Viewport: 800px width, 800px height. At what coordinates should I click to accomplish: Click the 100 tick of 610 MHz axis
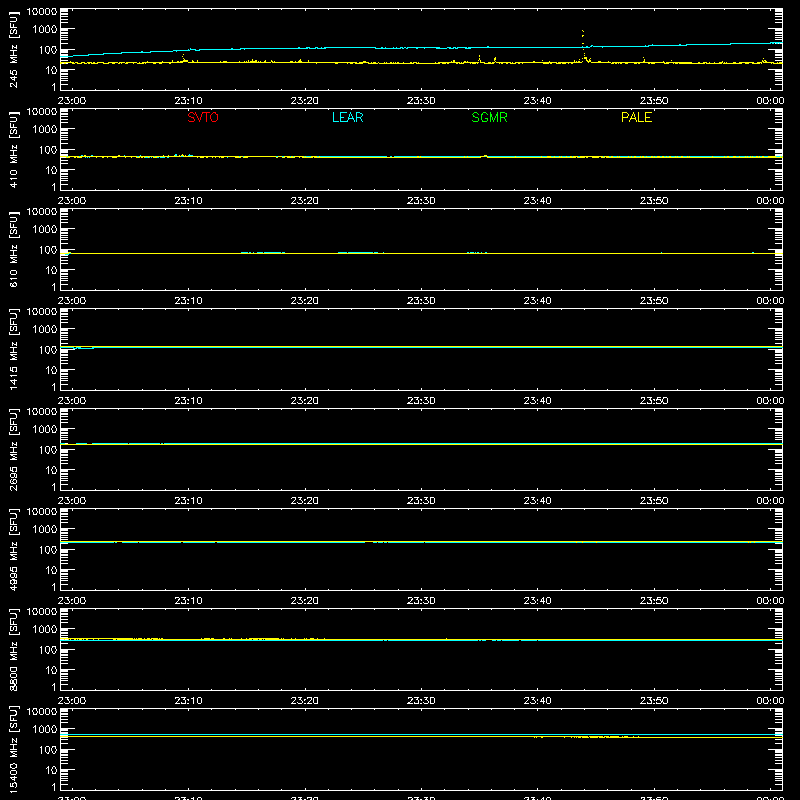coord(48,250)
